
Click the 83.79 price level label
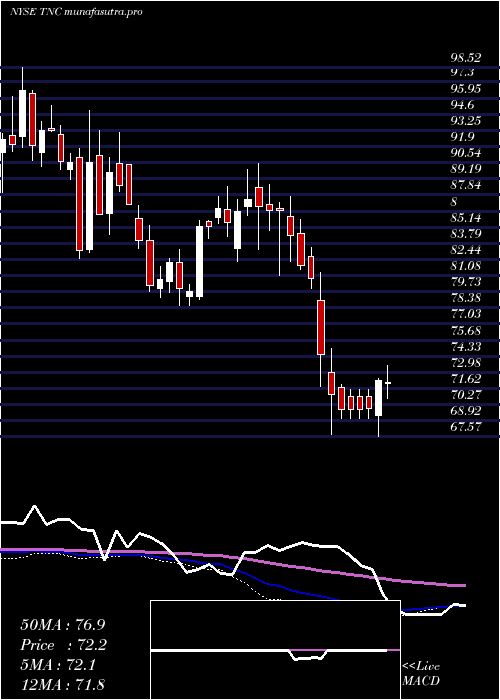[x=466, y=234]
